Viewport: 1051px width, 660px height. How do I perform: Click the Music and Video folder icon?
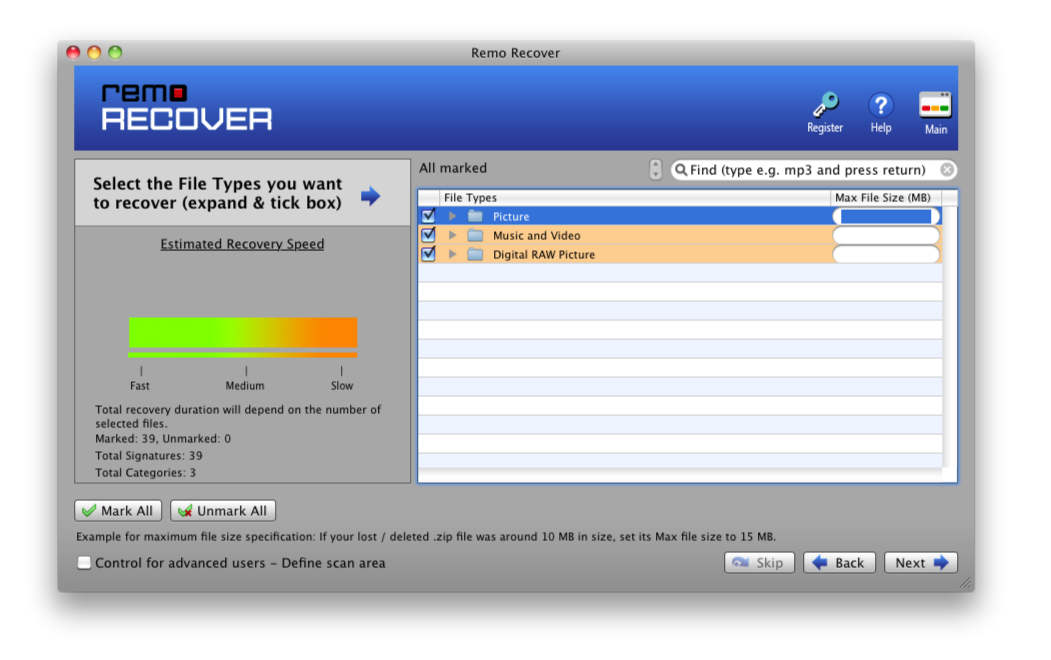475,235
